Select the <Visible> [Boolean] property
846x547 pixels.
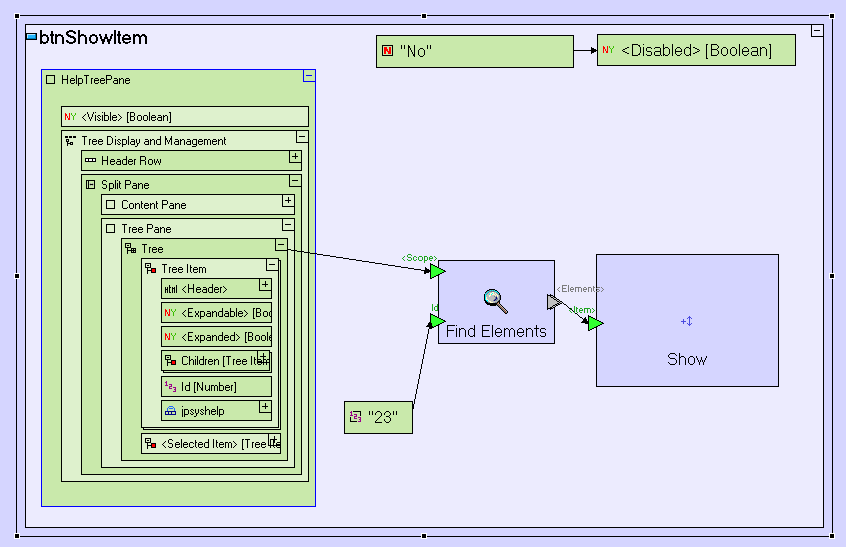(x=185, y=117)
